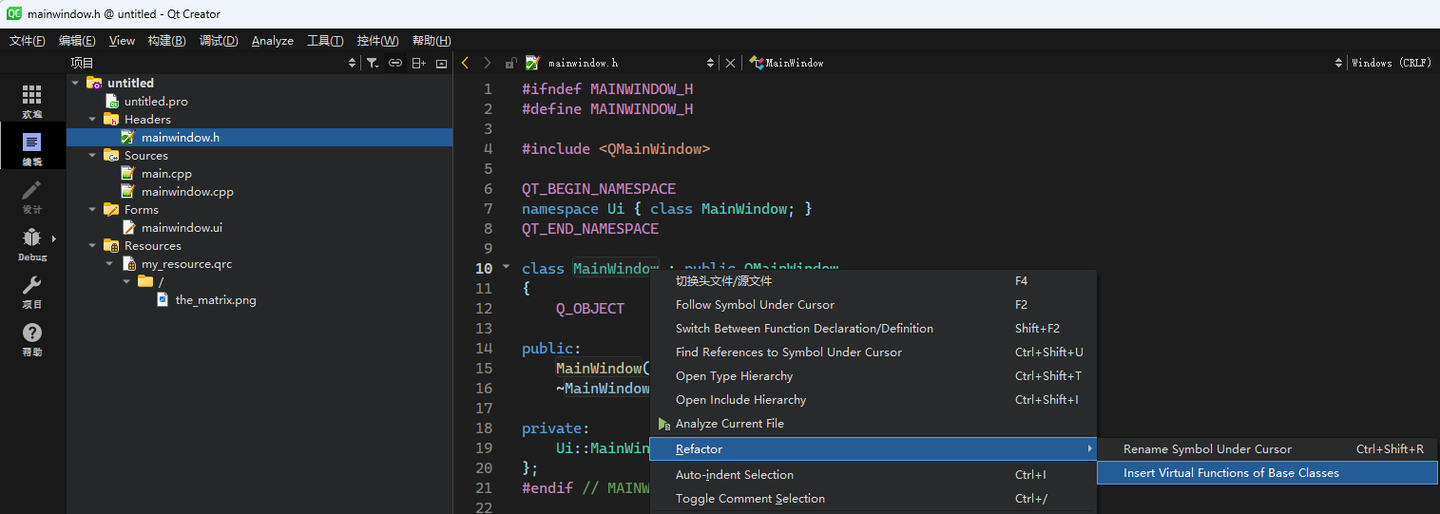
Task: Select mainwindow.cpp in Sources
Action: [187, 192]
